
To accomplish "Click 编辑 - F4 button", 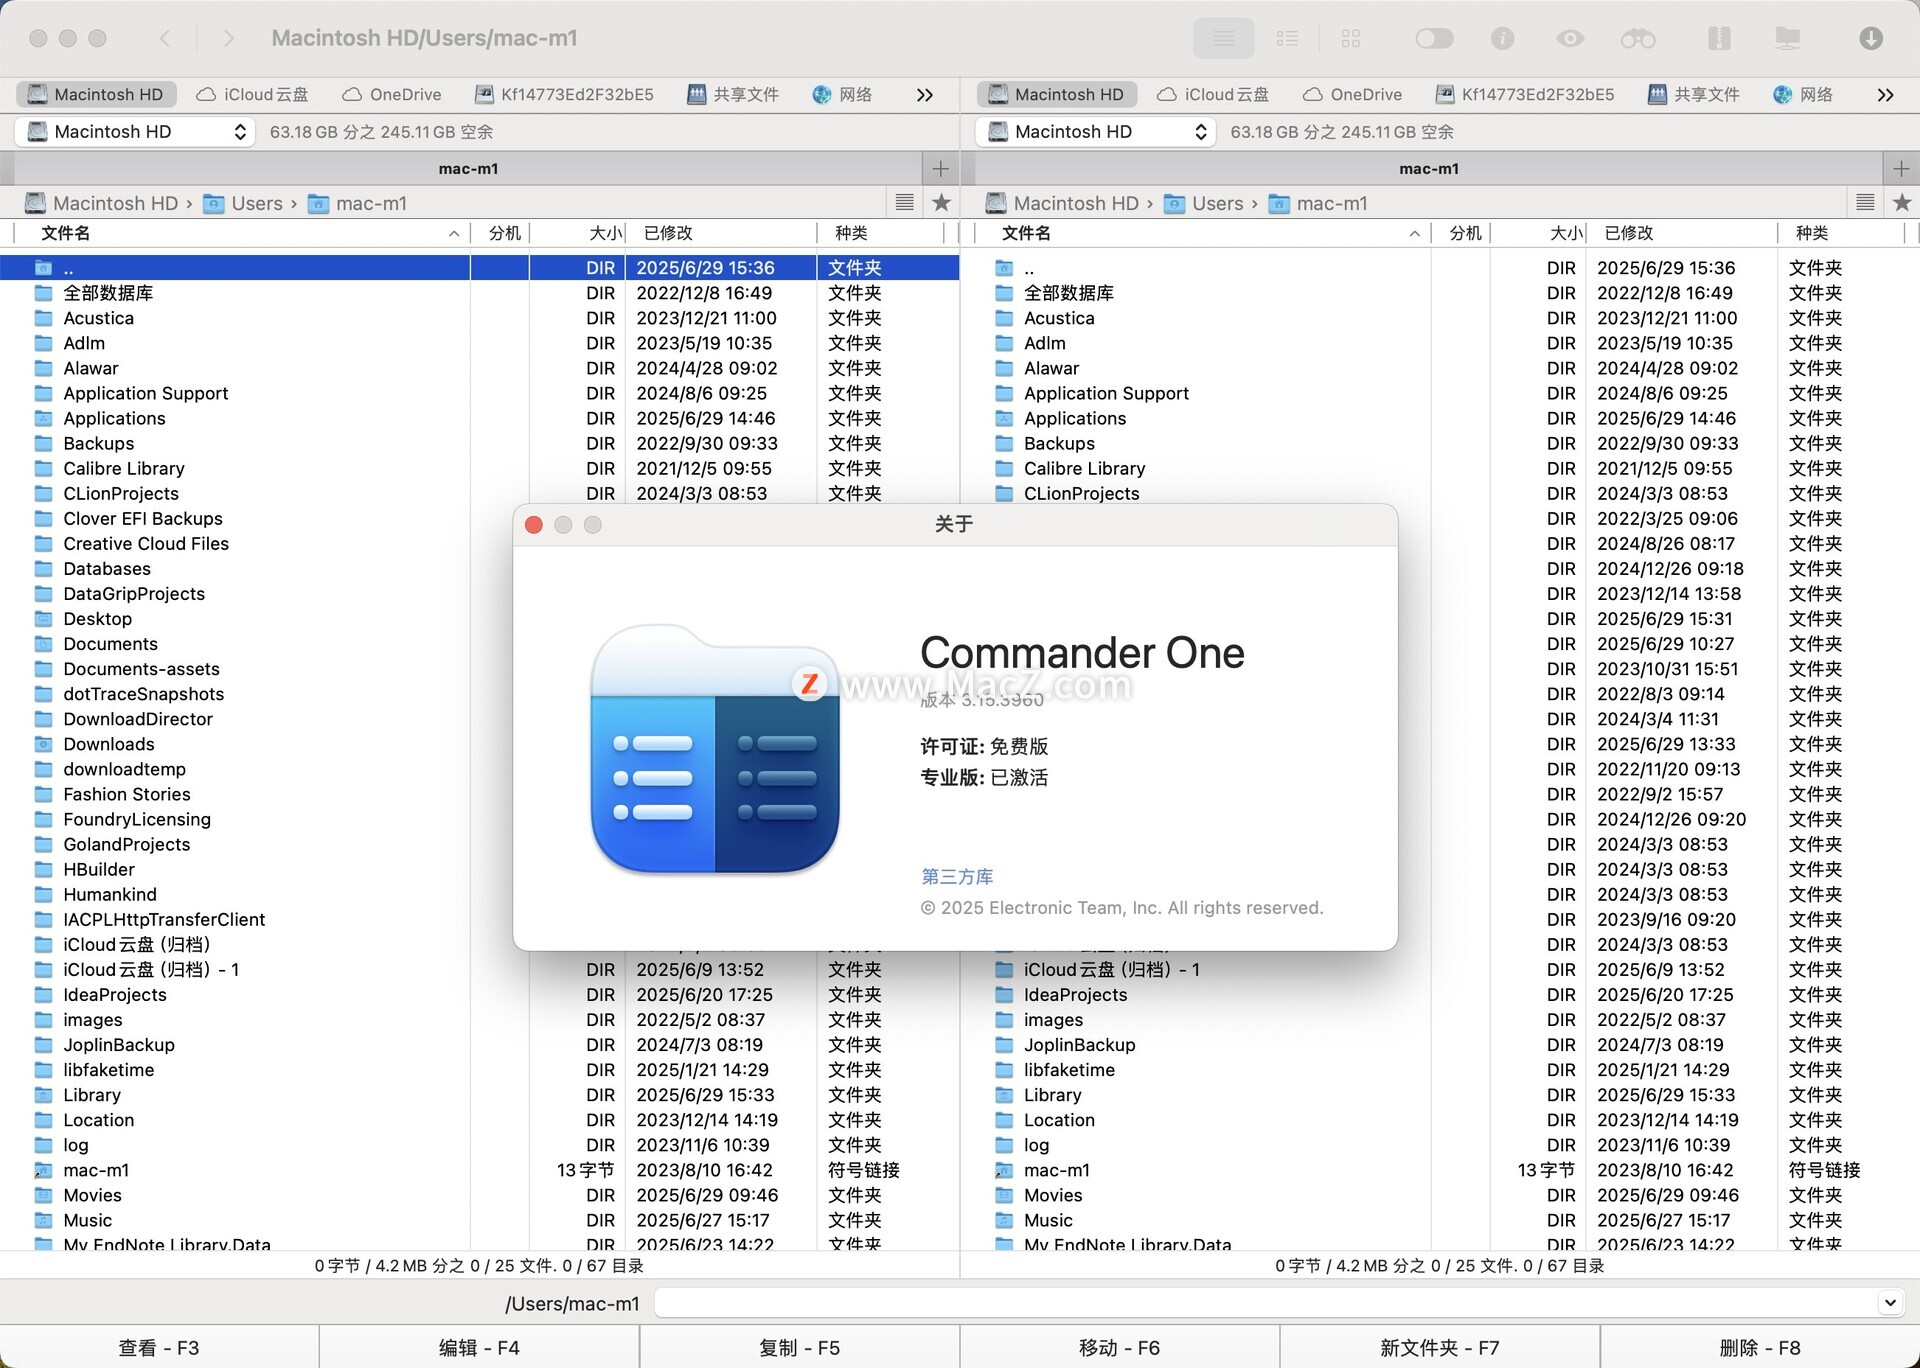I will click(x=479, y=1347).
